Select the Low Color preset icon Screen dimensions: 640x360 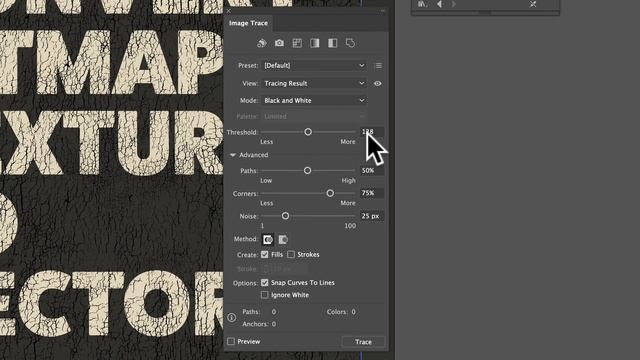297,43
